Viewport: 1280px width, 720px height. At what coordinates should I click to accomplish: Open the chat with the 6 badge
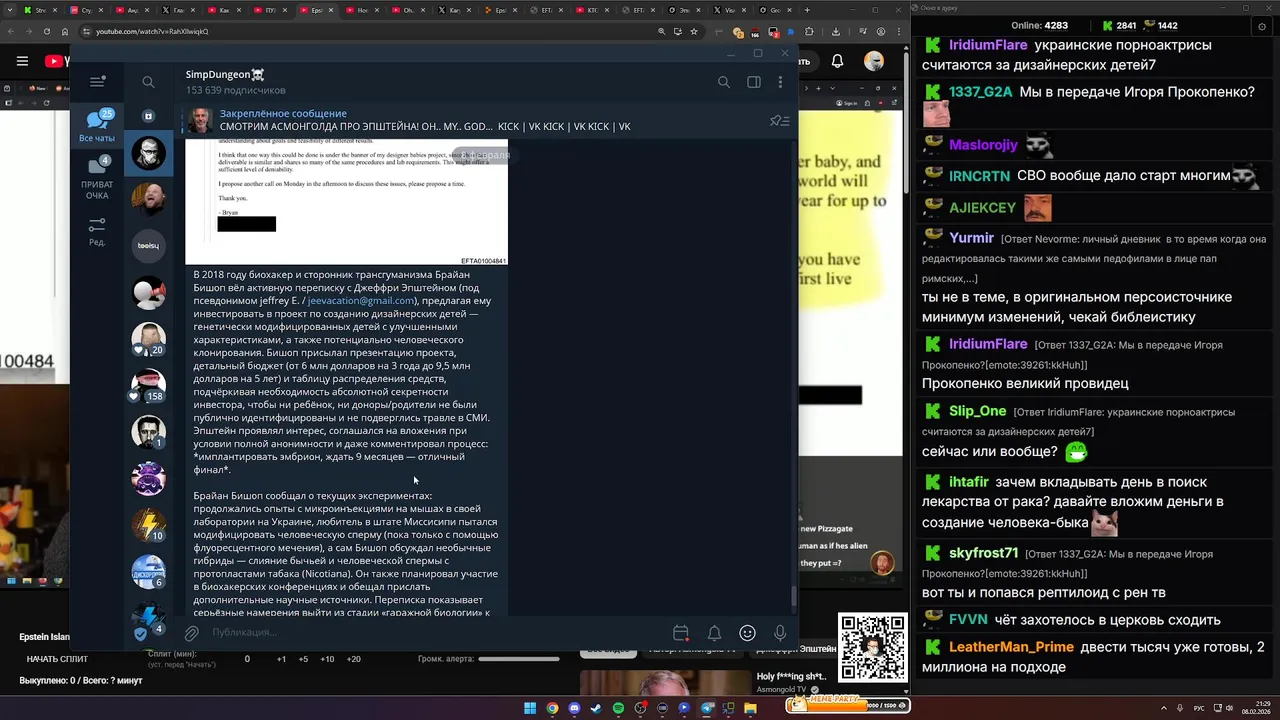click(x=149, y=571)
